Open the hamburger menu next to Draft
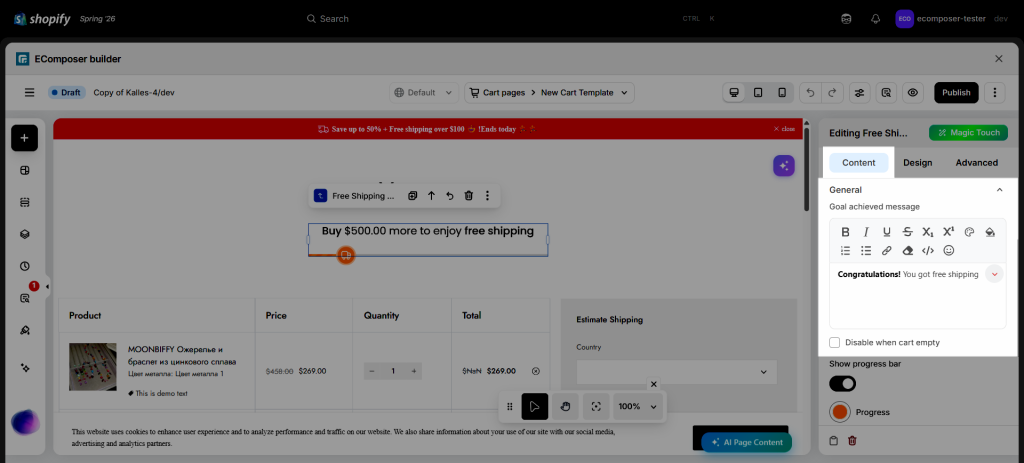The height and width of the screenshot is (463, 1024). pyautogui.click(x=29, y=93)
